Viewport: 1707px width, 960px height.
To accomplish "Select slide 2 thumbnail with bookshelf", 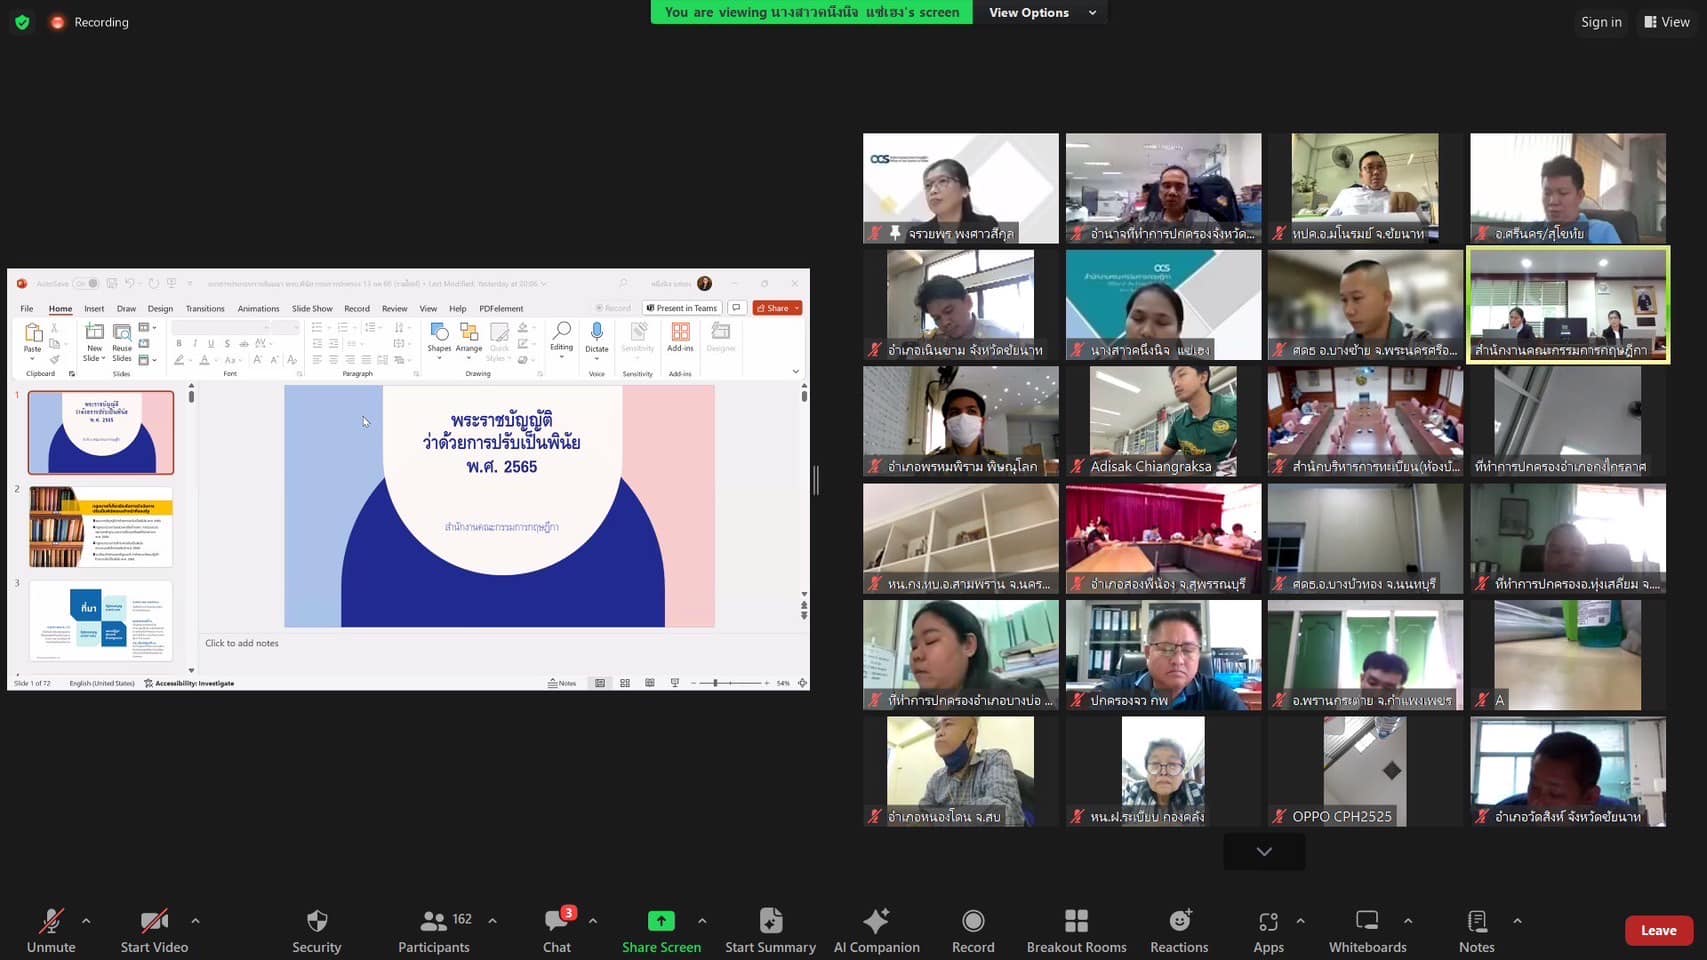I will pyautogui.click(x=100, y=527).
